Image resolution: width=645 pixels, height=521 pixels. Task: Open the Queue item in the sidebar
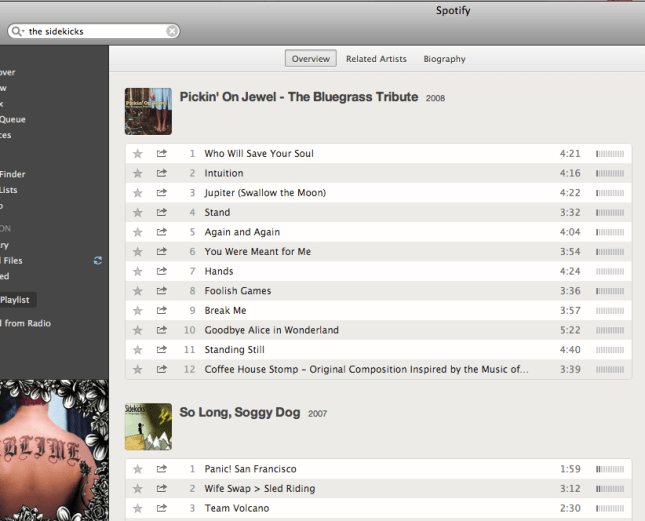click(13, 119)
